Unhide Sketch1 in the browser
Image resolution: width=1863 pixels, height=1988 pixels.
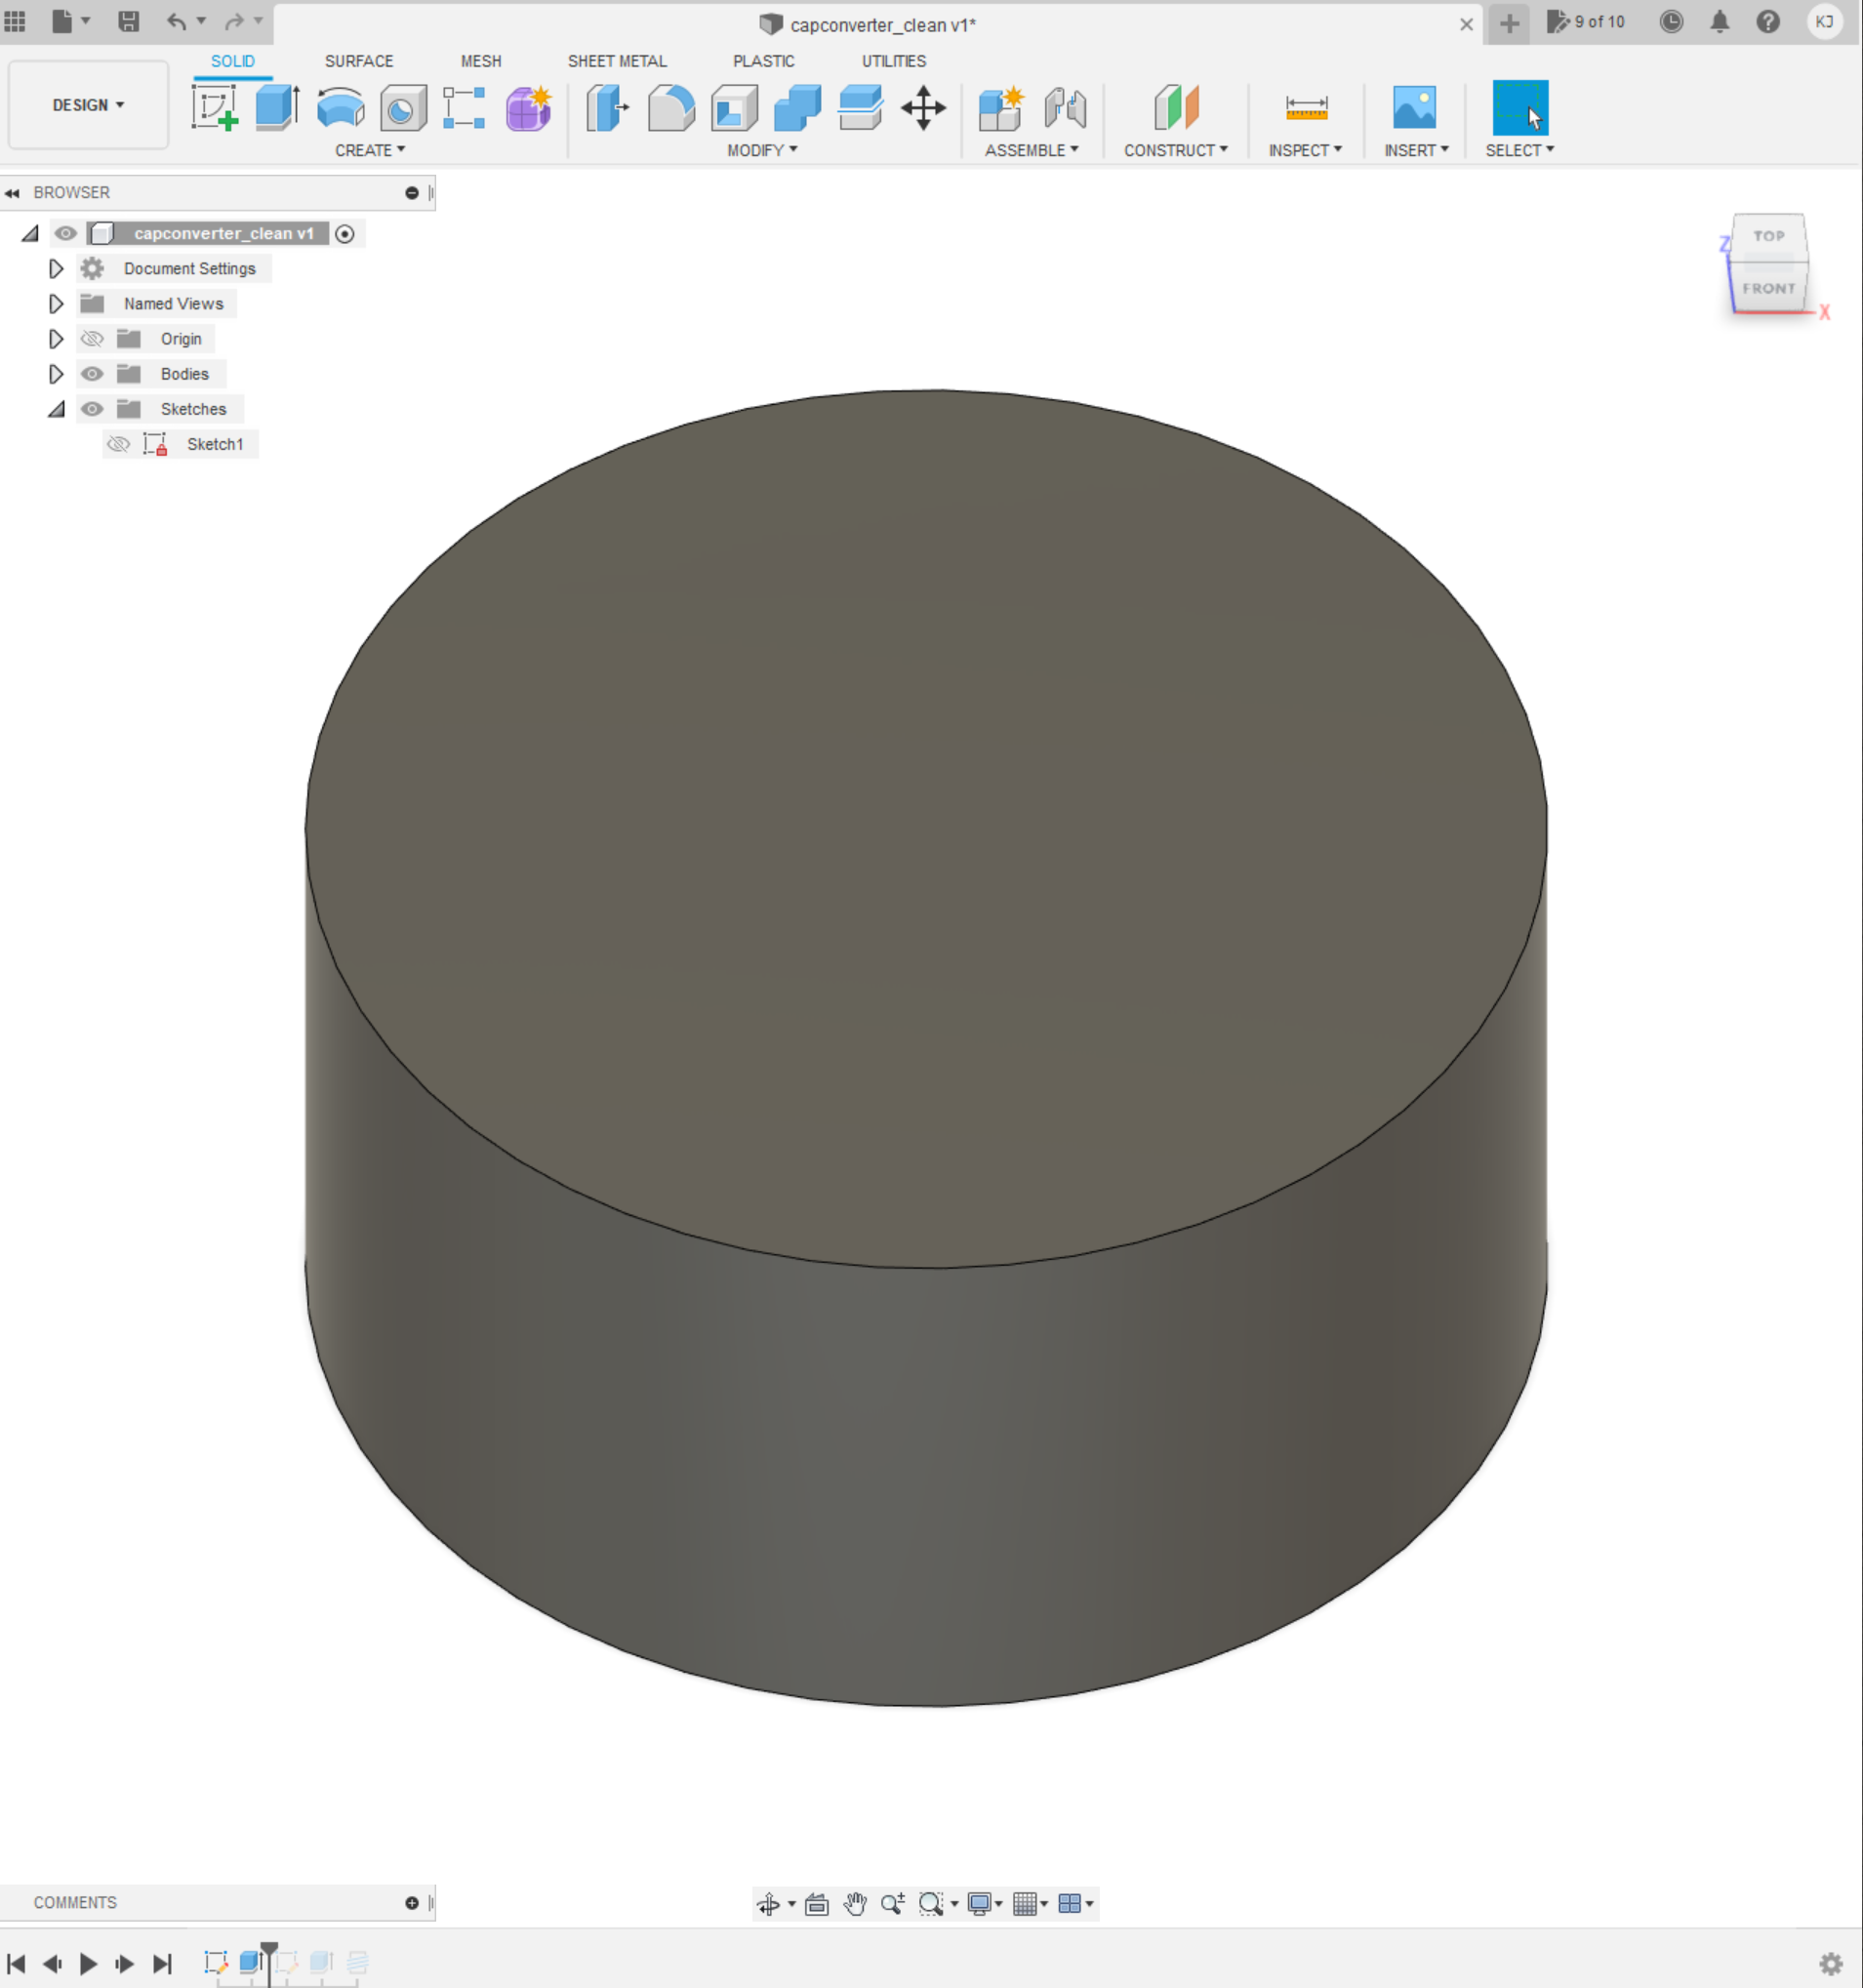[118, 444]
